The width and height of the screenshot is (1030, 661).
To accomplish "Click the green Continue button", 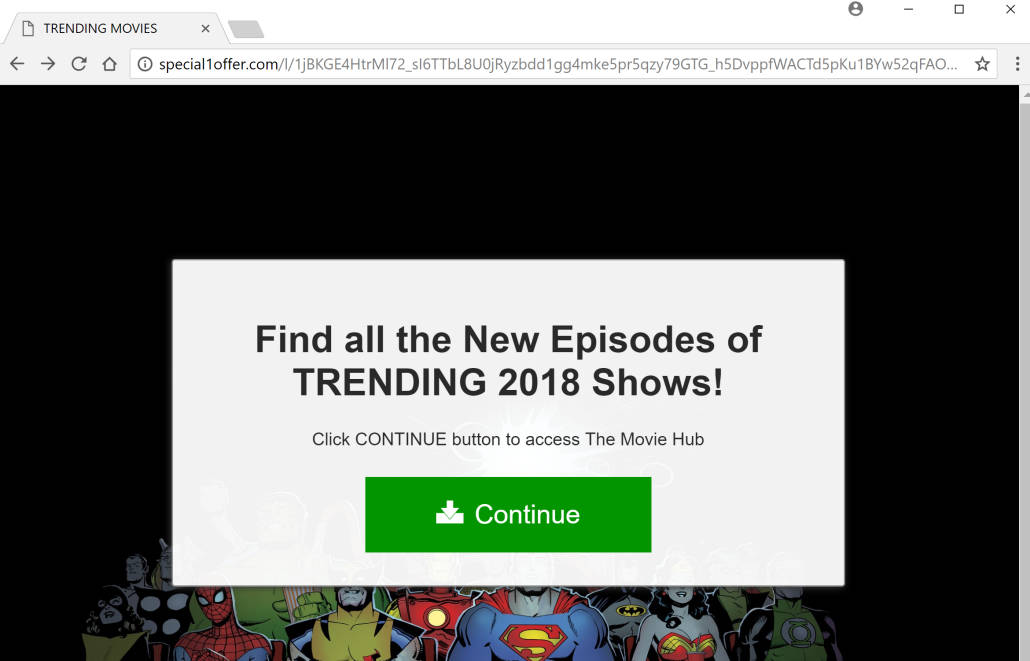I will pyautogui.click(x=508, y=514).
